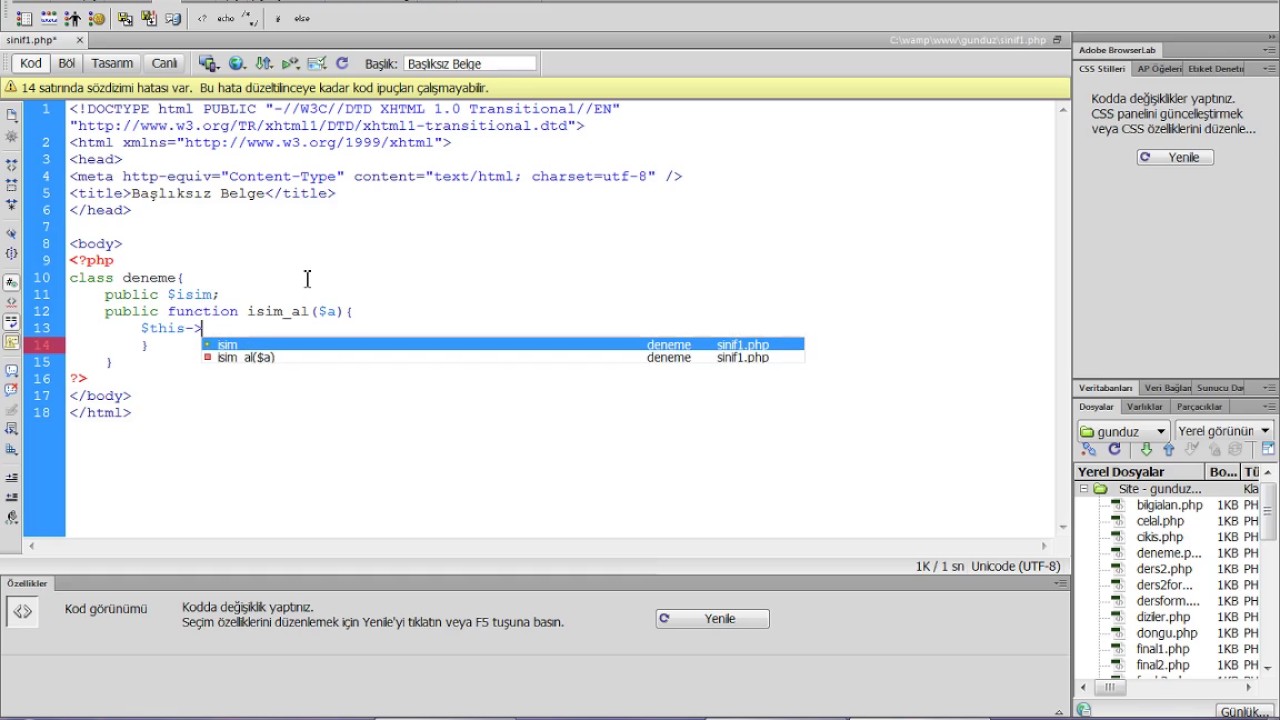Click the PHP URL variables icon
The height and width of the screenshot is (720, 1280).
[48, 18]
